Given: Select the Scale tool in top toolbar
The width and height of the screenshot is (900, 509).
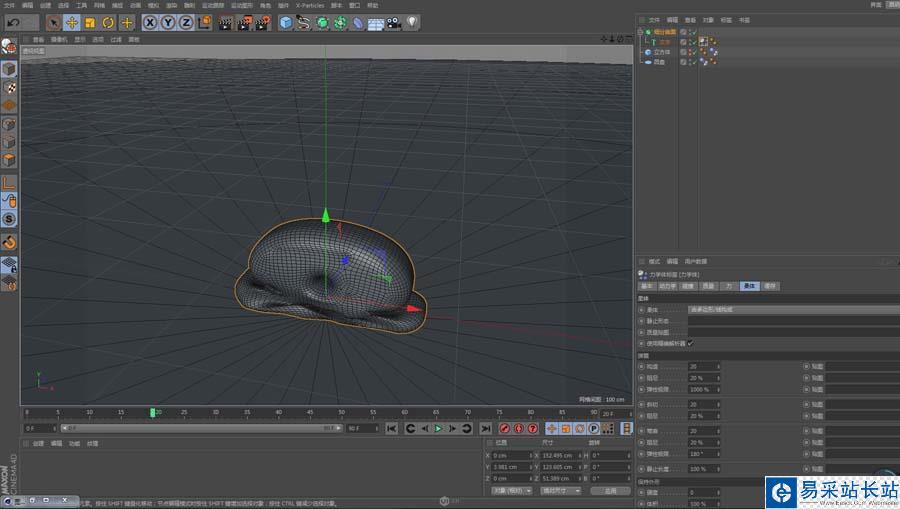Looking at the screenshot, I should 90,22.
